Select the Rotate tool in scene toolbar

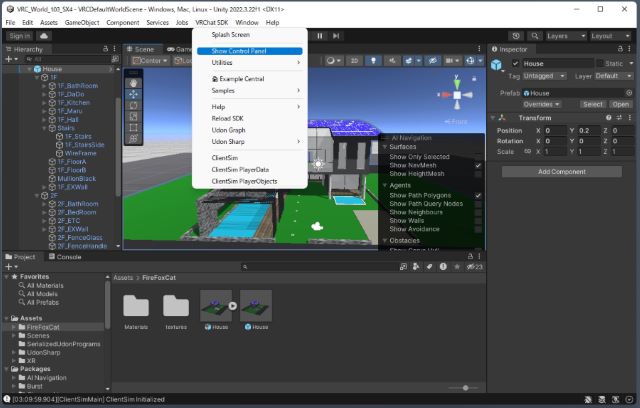point(133,105)
